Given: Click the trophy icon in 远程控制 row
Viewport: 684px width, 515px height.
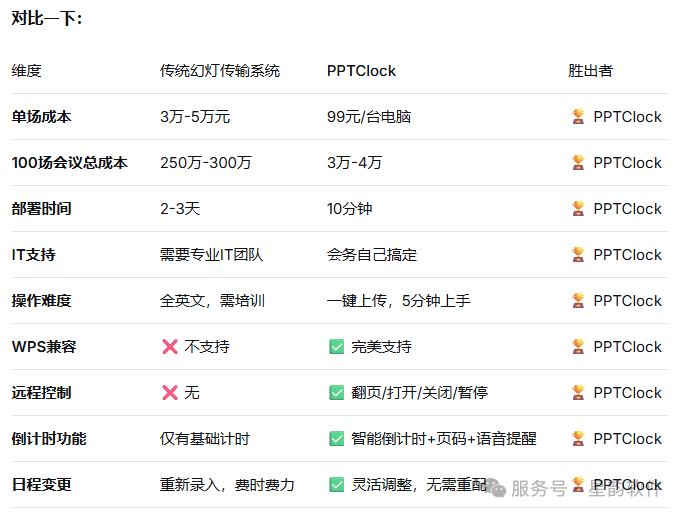Looking at the screenshot, I should [578, 392].
